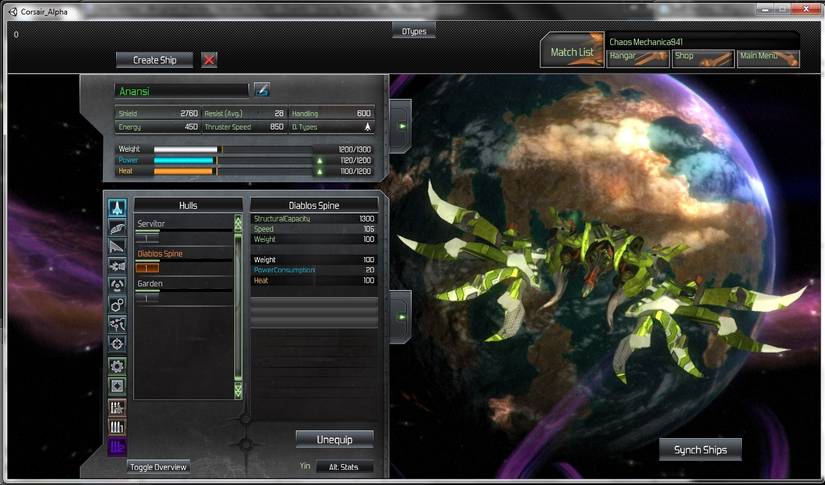Click the Shield 2760 stat
This screenshot has height=485, width=825.
coord(158,113)
